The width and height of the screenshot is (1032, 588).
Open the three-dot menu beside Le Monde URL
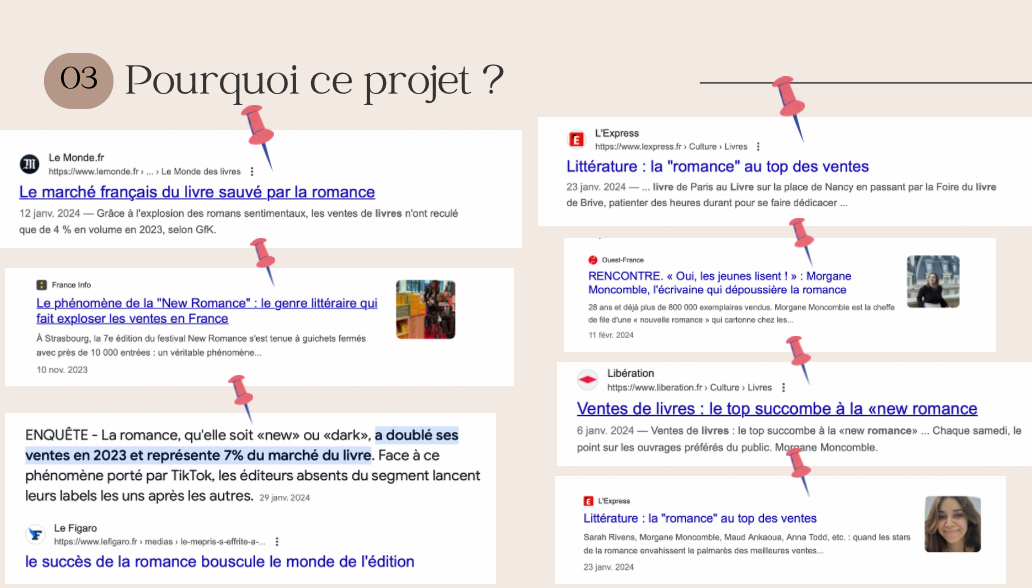(x=252, y=172)
